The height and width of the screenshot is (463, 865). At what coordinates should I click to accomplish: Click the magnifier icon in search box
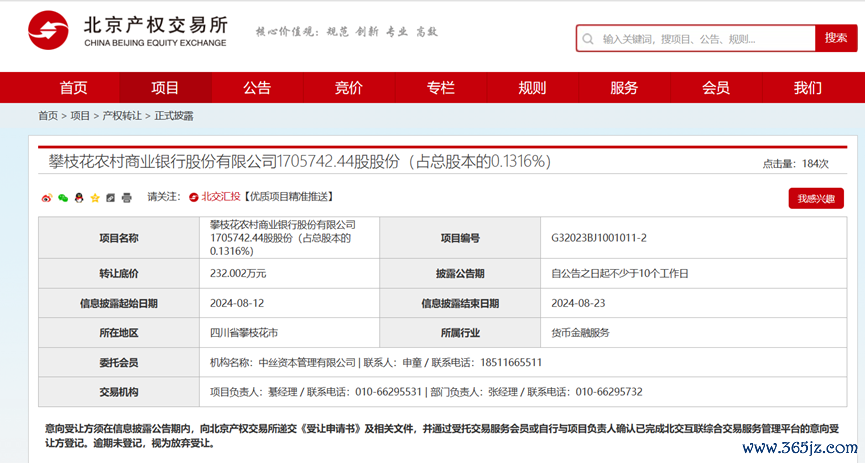[x=588, y=39]
